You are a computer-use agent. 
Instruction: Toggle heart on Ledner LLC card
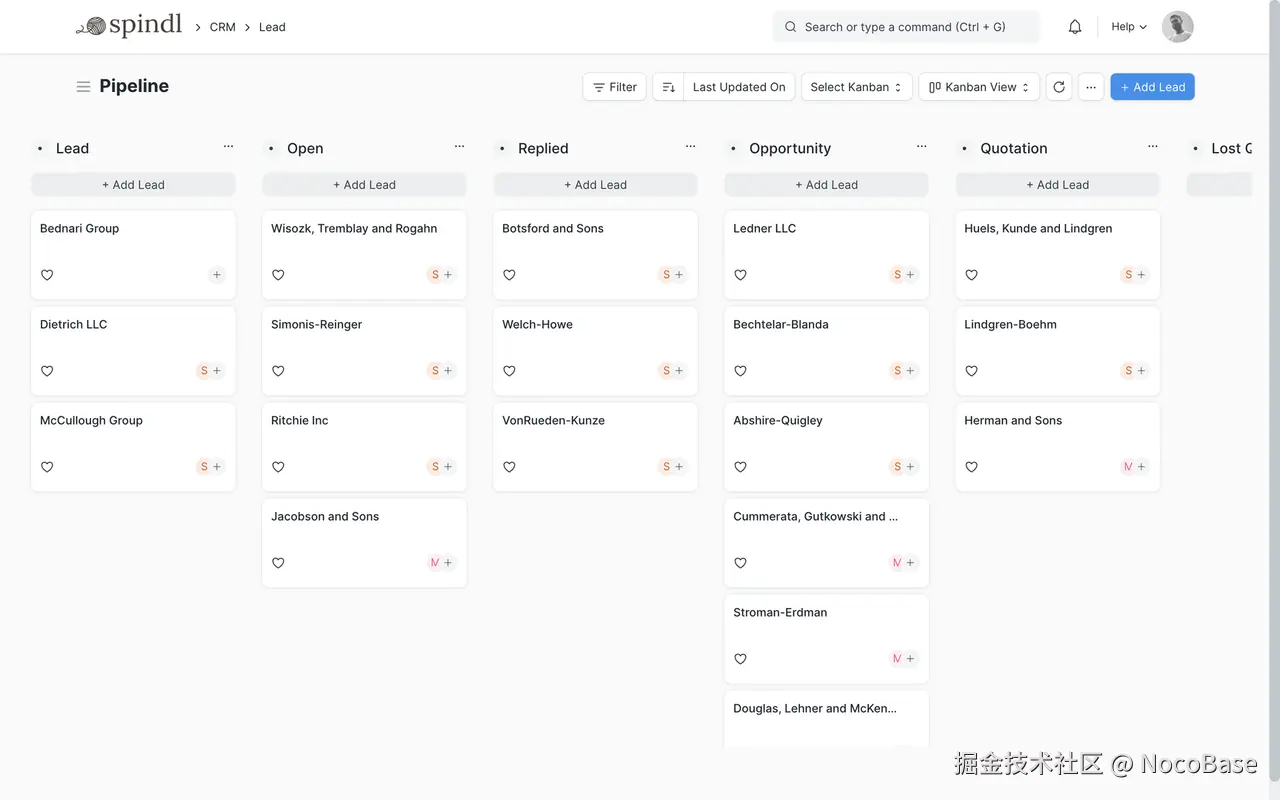pos(740,275)
